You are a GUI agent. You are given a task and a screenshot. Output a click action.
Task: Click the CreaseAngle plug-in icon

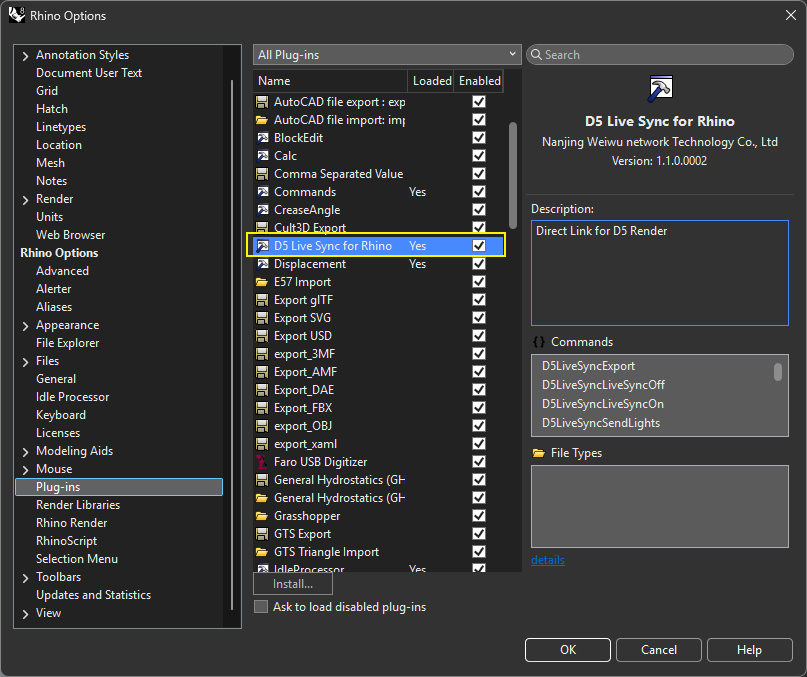pyautogui.click(x=262, y=210)
